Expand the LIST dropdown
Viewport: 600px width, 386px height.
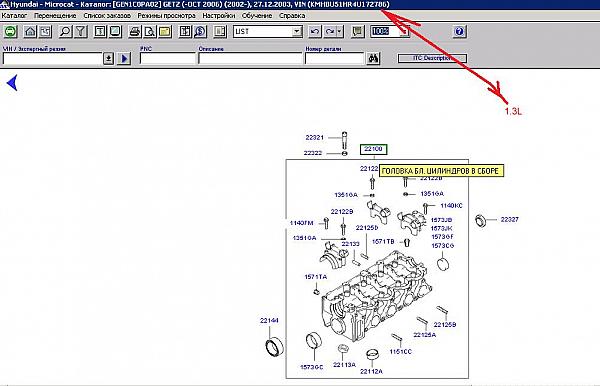(297, 31)
